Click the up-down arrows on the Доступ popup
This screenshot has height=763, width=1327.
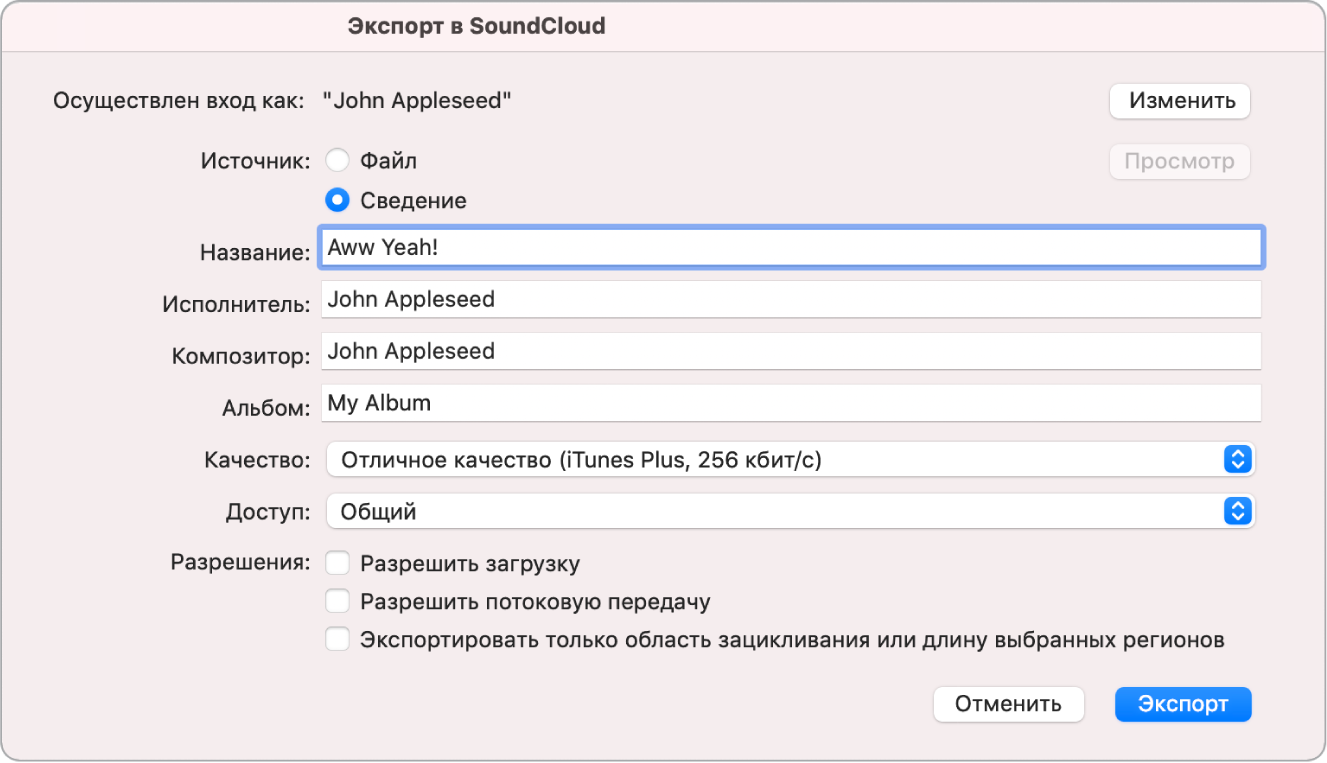1237,512
